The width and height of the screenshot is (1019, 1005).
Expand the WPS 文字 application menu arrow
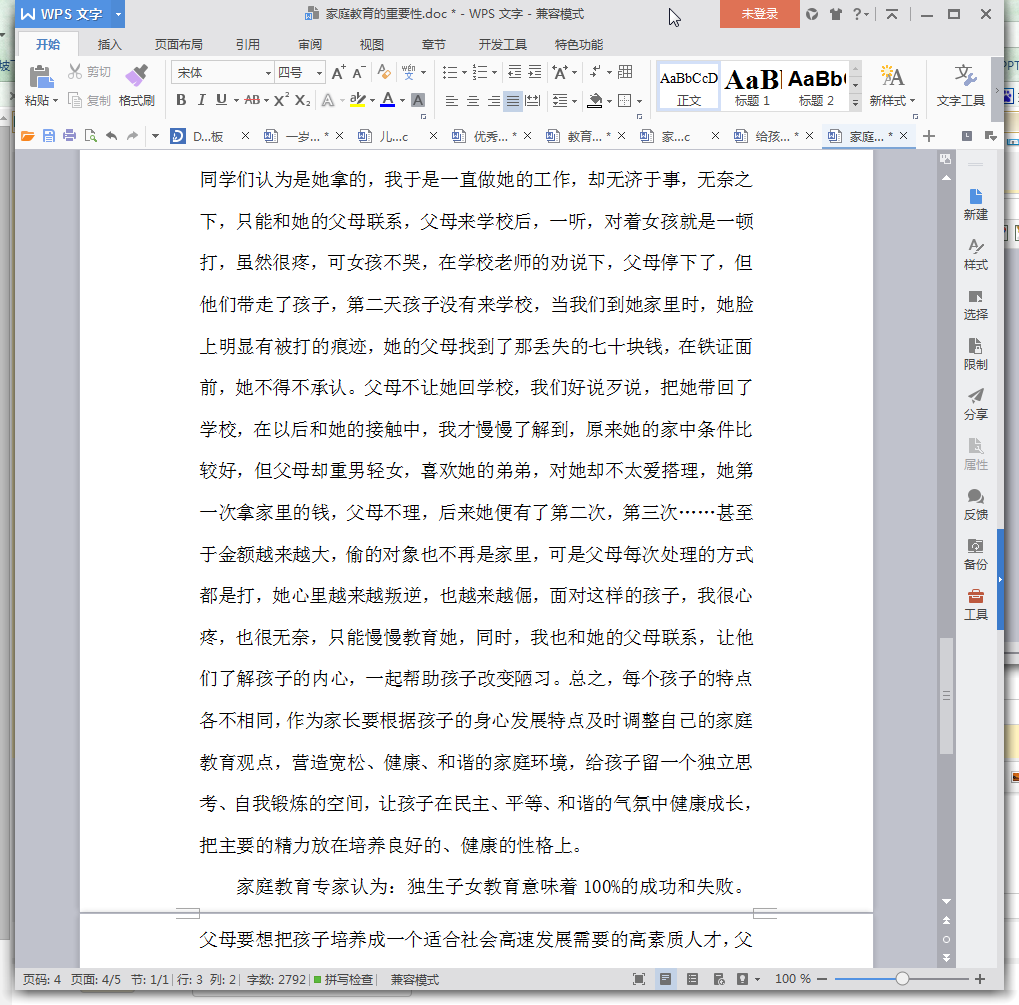(x=118, y=14)
